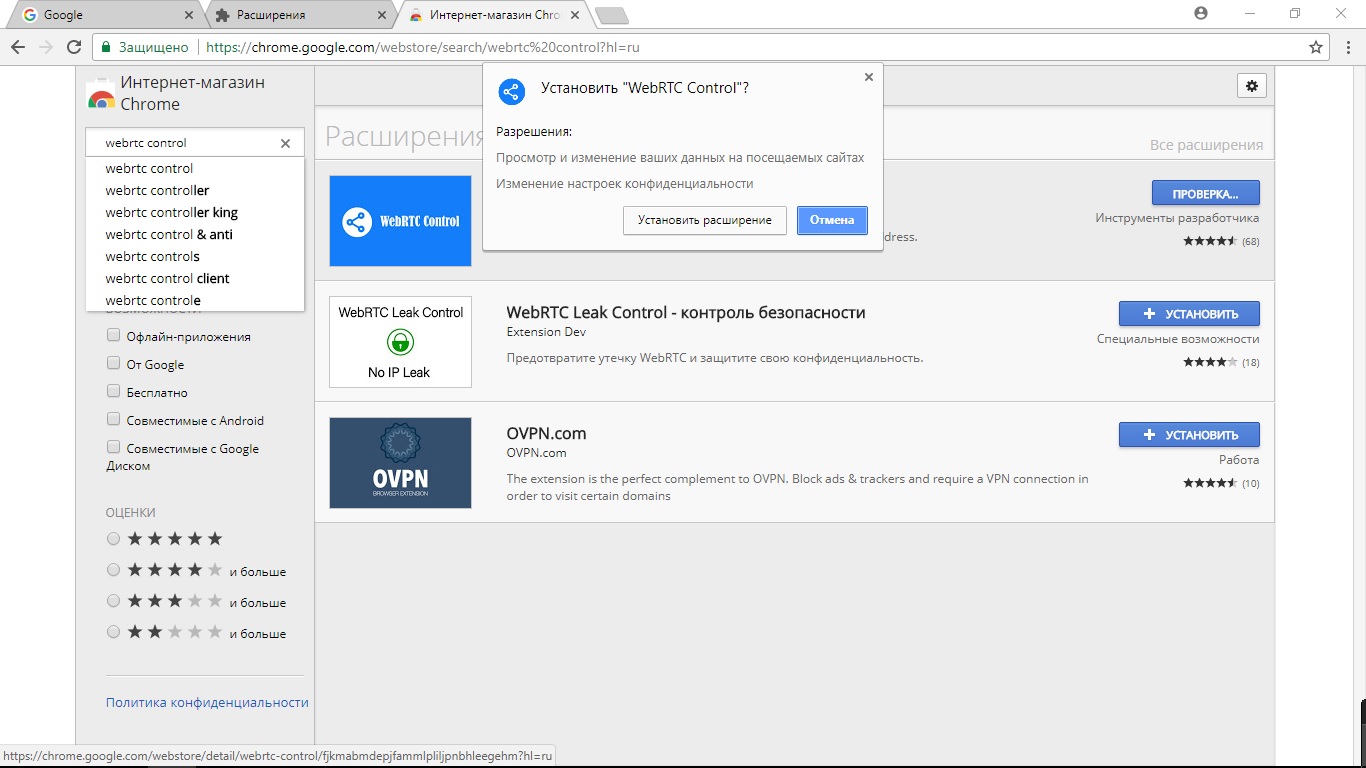Choose the 'webrtc control' suggestion
Screen dimensions: 1366x768
pos(195,168)
